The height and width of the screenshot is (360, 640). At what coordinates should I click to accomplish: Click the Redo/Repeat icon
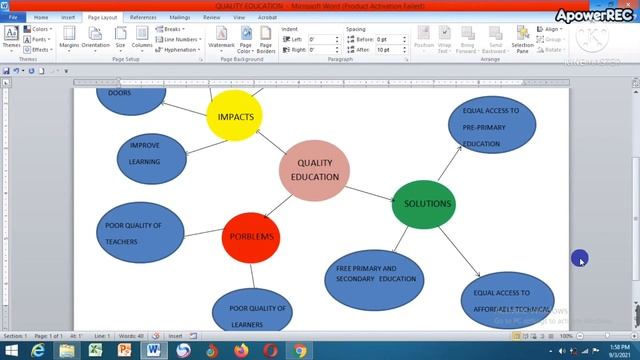point(31,71)
